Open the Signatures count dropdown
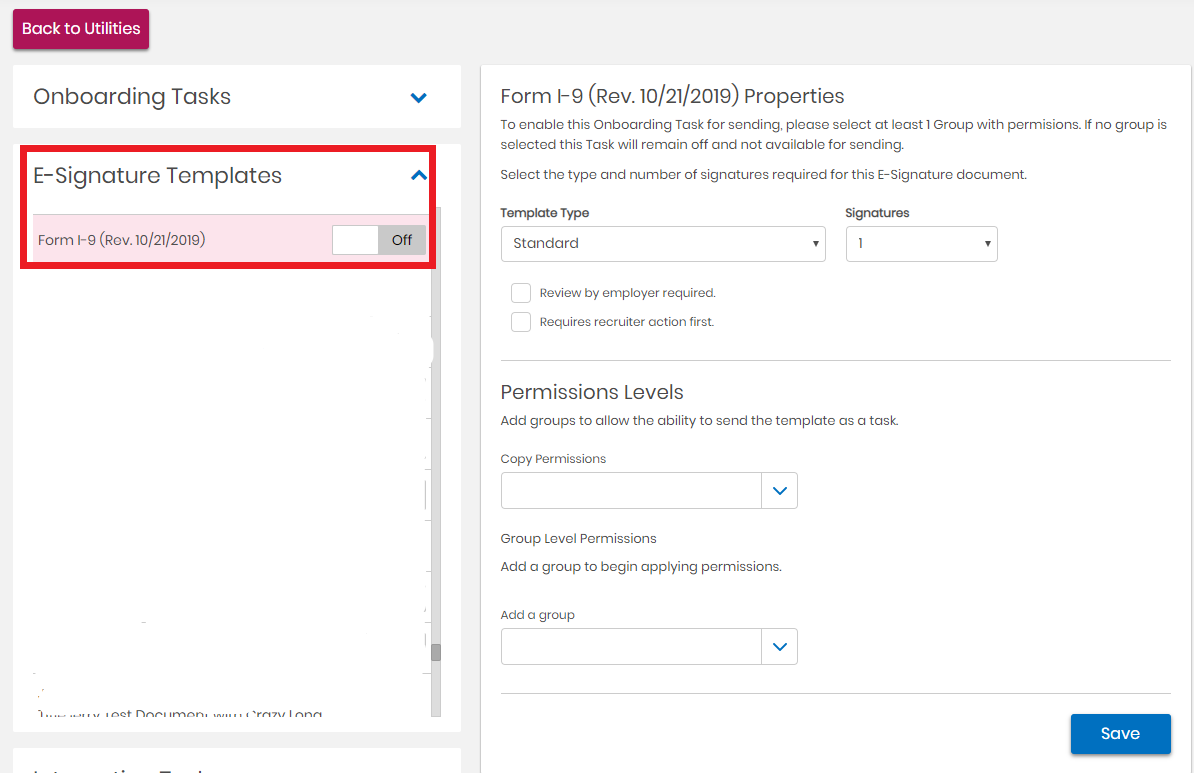 [x=921, y=244]
